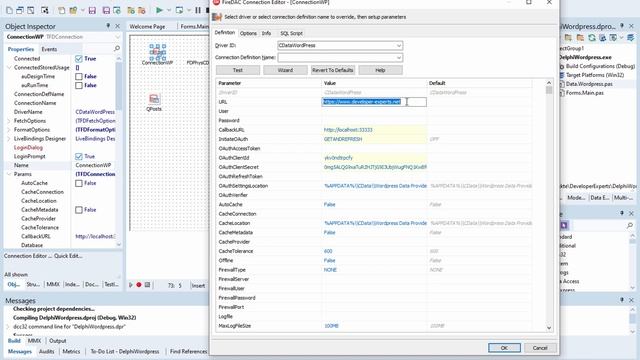The image size is (640, 360).
Task: Expand the FormatOptions property
Action: coord(9,130)
